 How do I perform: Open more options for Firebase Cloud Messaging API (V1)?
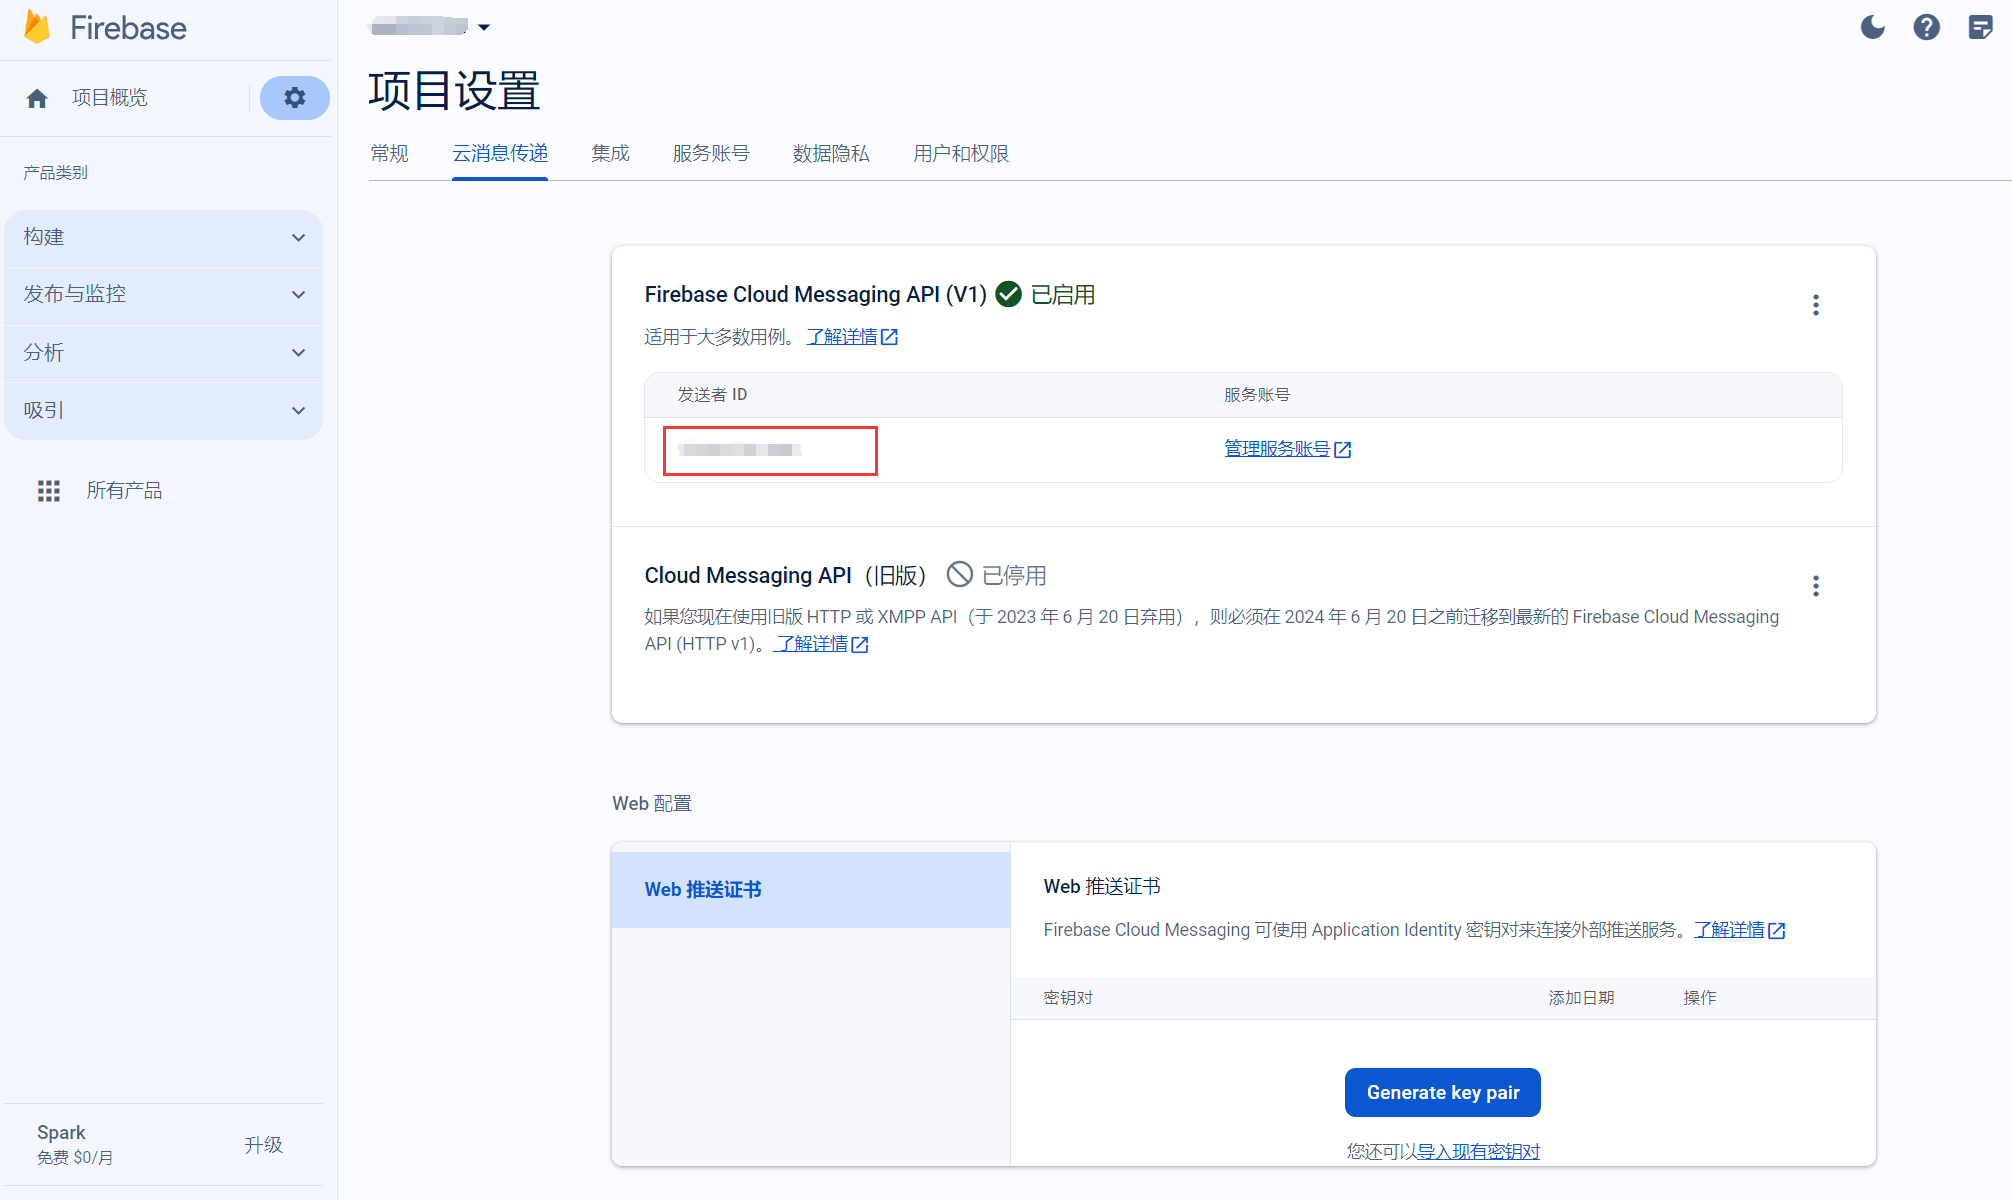click(1816, 305)
